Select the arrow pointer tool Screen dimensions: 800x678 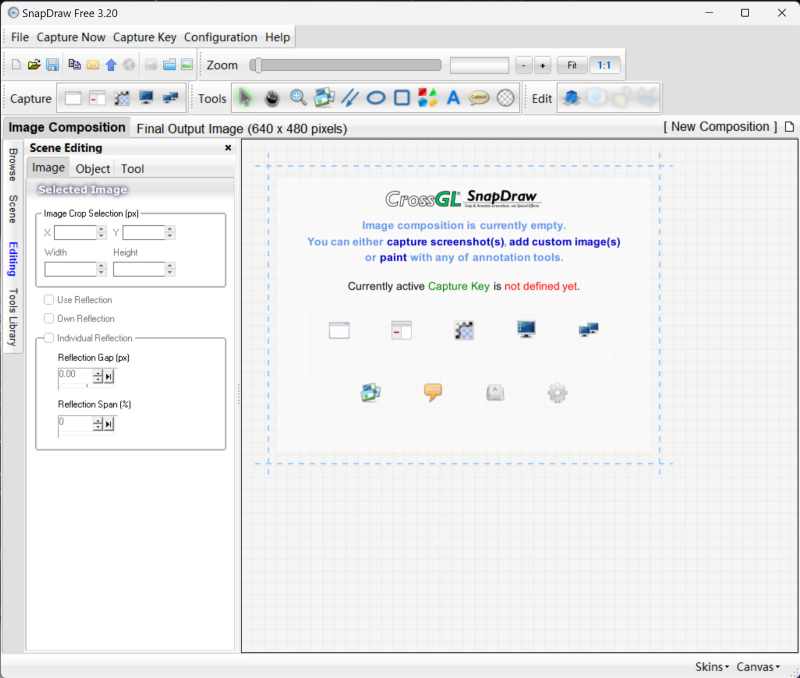point(245,97)
